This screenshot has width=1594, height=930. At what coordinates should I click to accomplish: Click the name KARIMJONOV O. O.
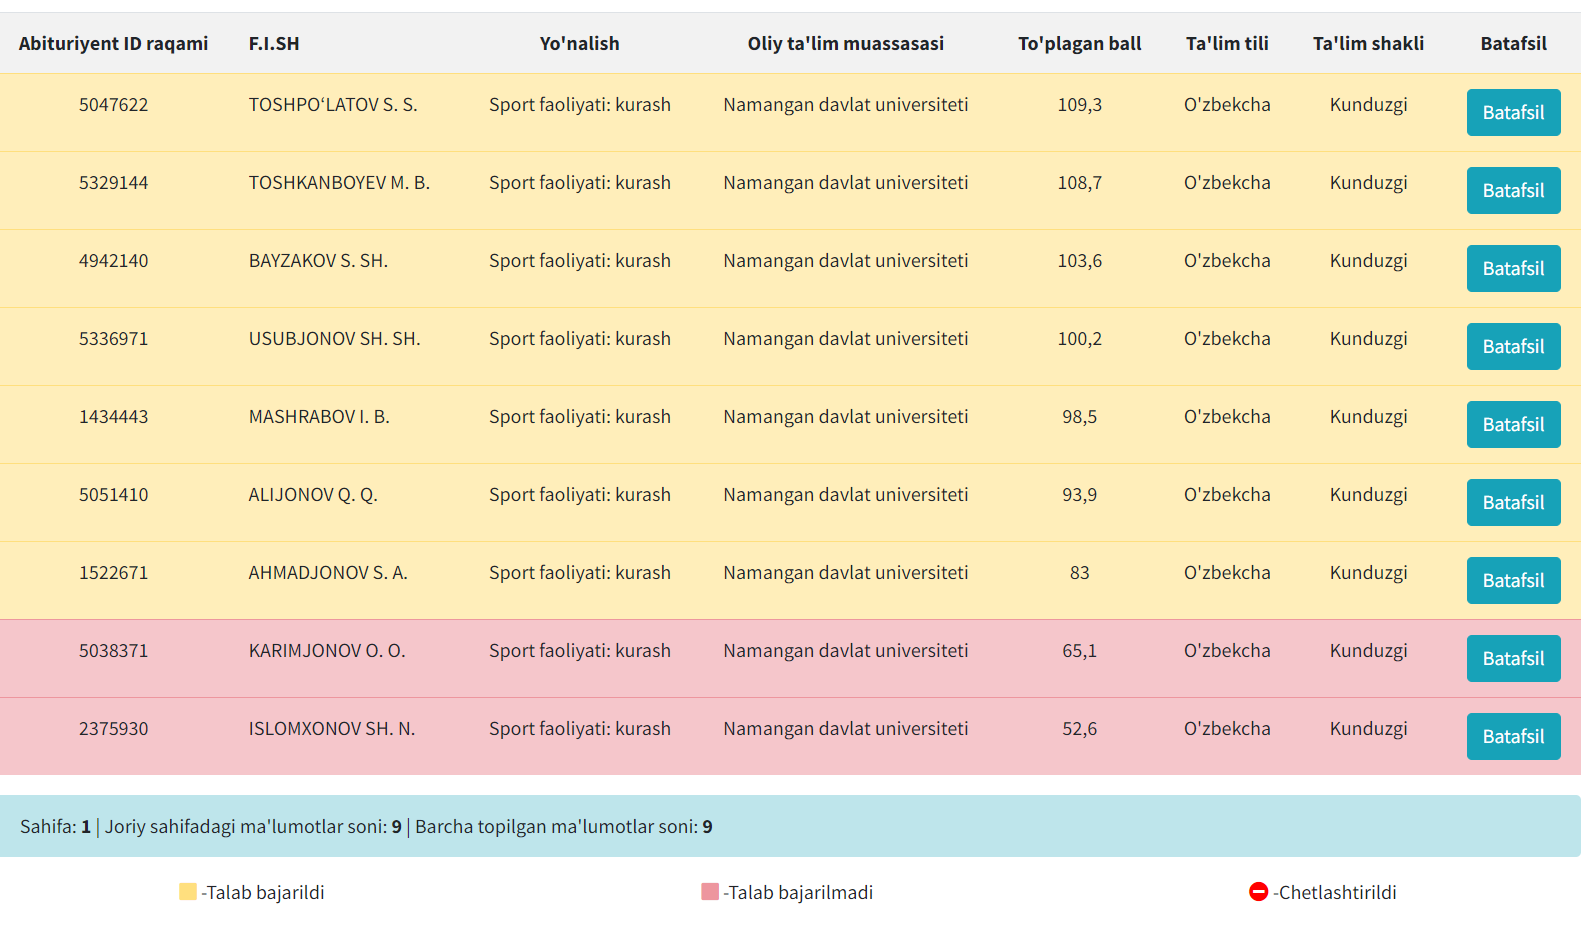pyautogui.click(x=327, y=651)
